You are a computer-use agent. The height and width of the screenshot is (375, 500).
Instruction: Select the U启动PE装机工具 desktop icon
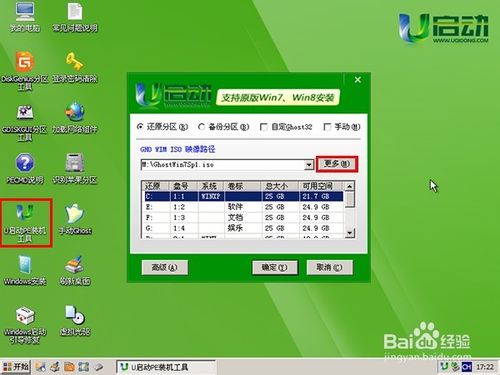coord(25,223)
